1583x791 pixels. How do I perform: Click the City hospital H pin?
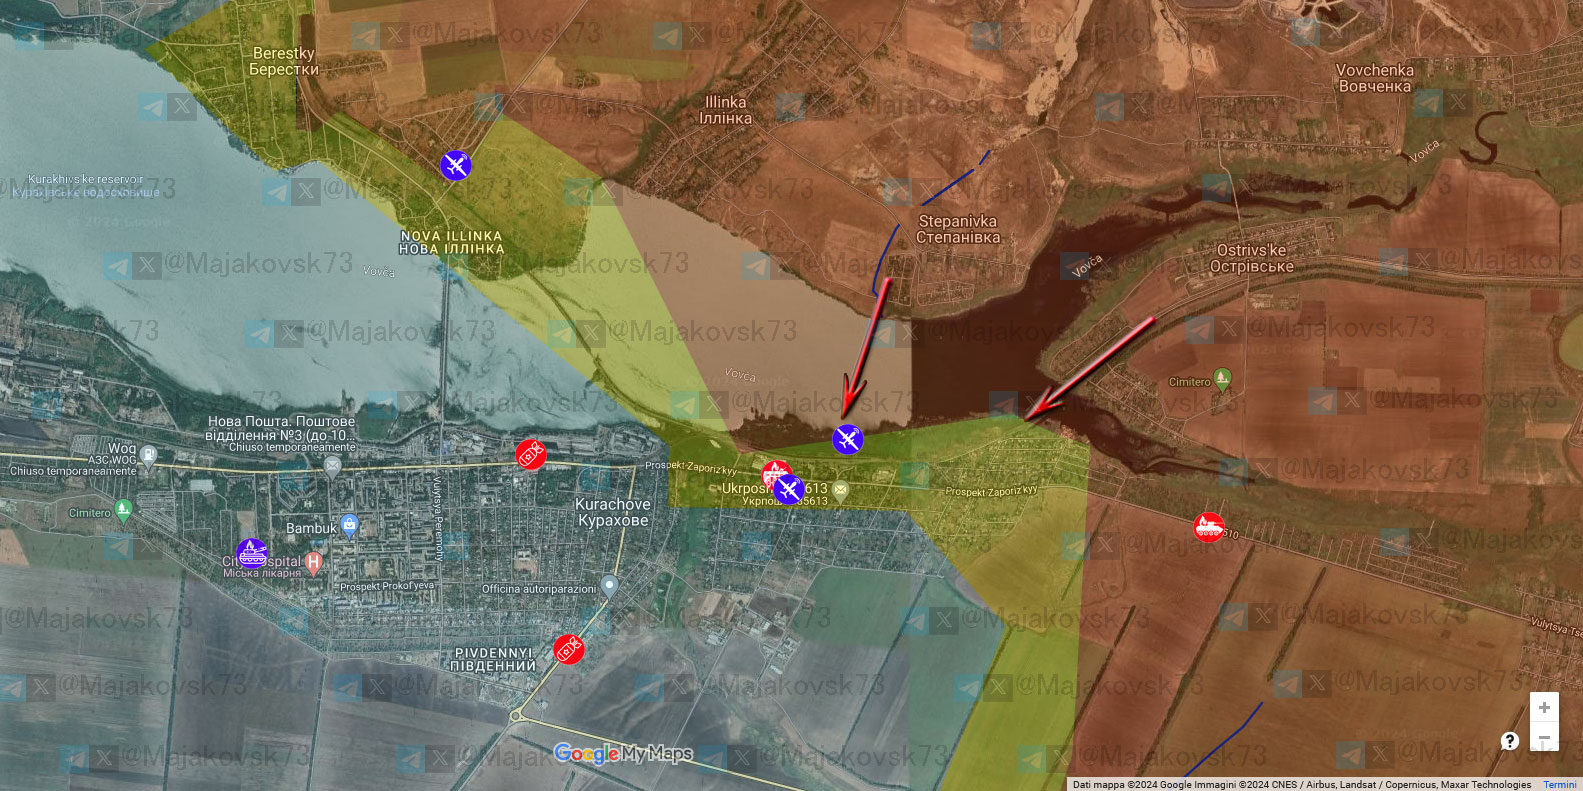pyautogui.click(x=314, y=563)
